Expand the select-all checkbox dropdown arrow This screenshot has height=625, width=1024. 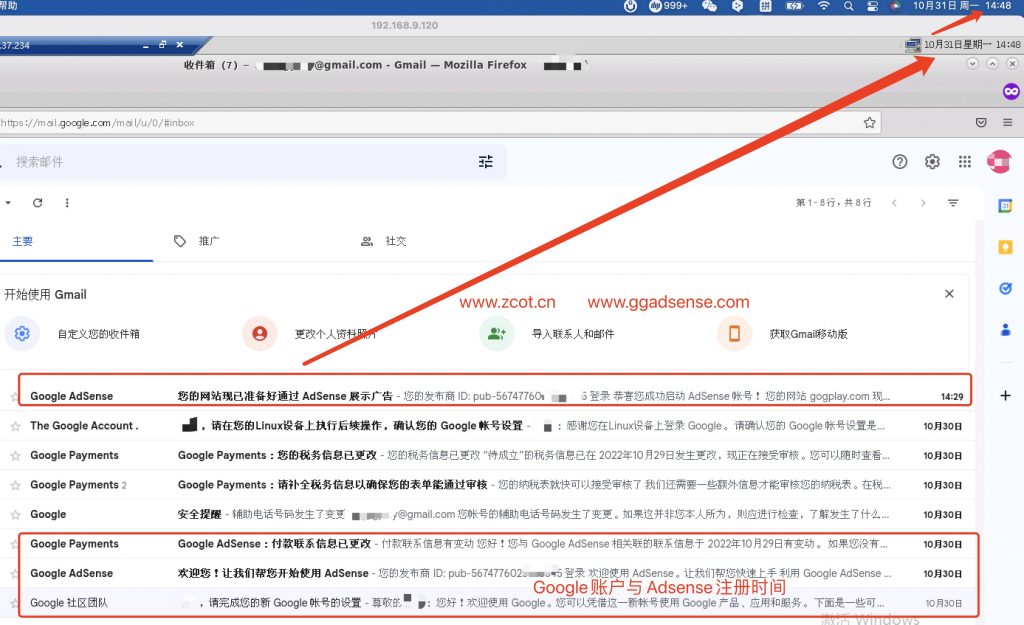(x=8, y=202)
